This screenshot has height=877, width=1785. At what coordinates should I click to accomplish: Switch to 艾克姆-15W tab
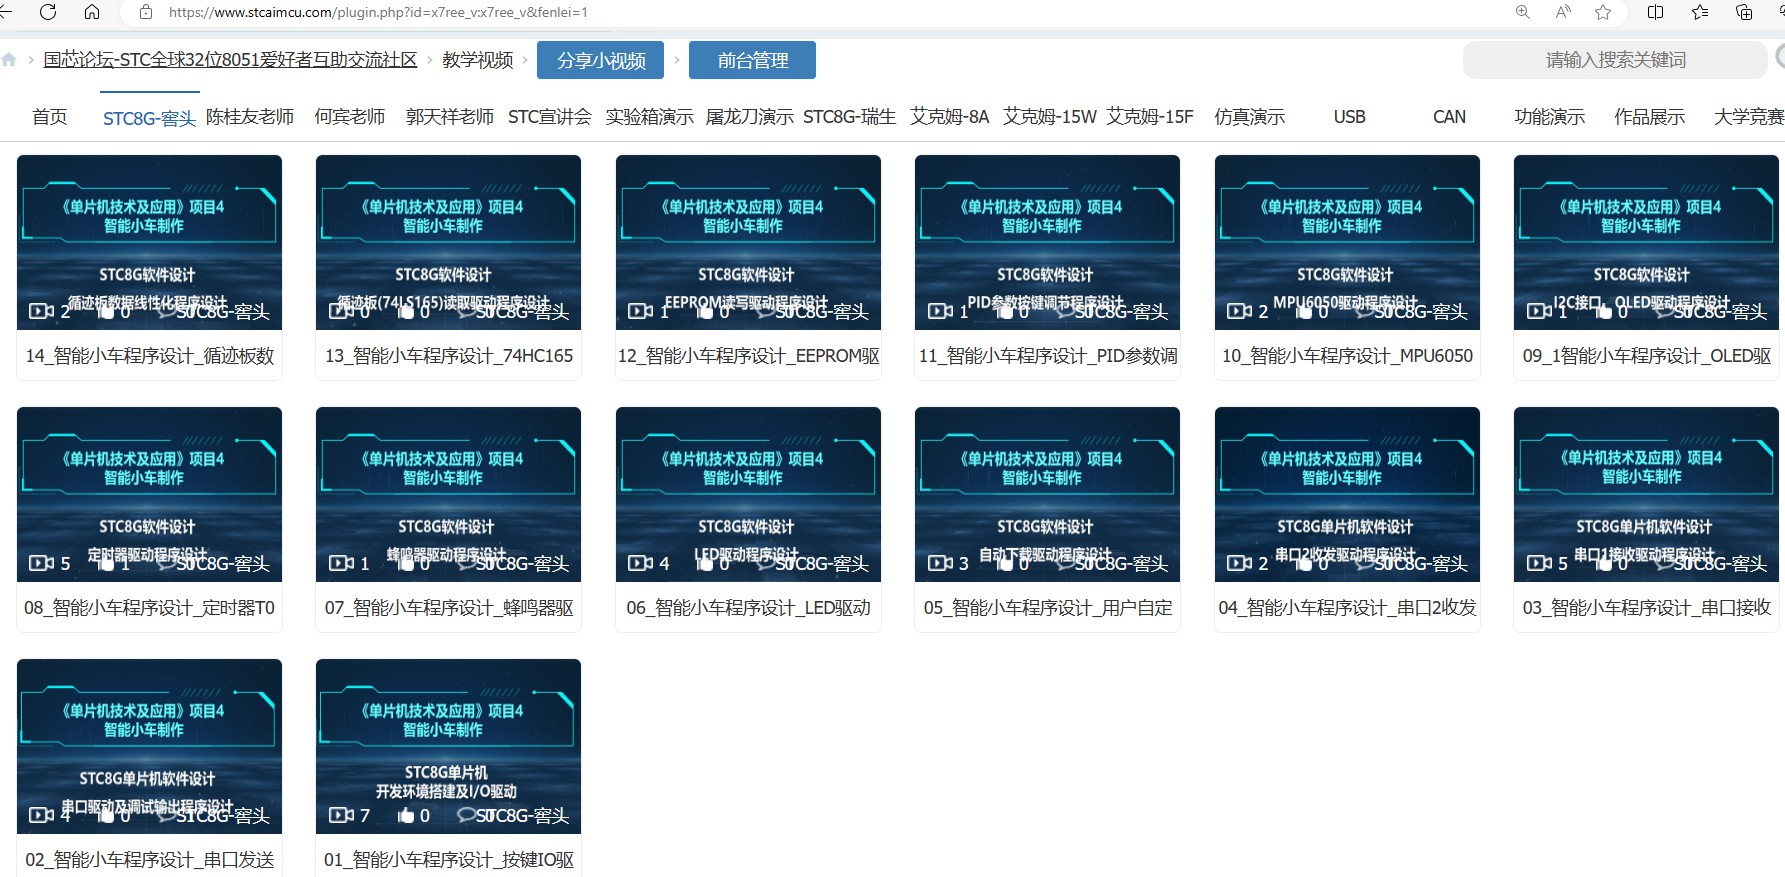[x=1050, y=117]
